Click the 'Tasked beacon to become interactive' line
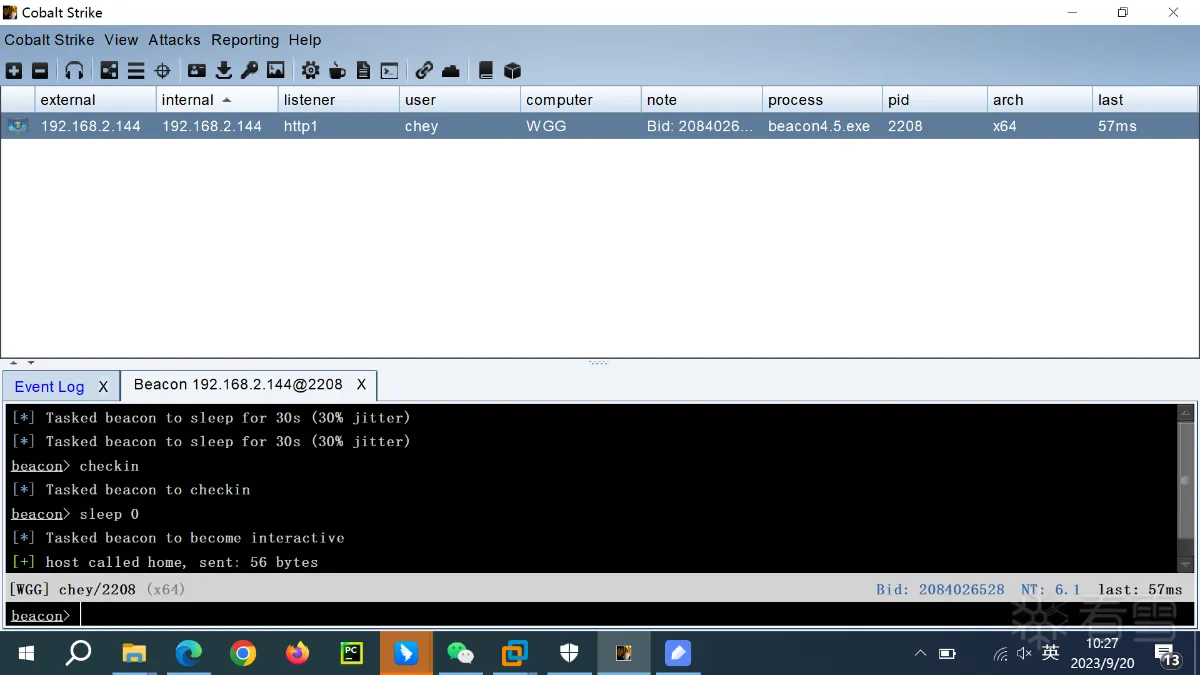 (195, 538)
